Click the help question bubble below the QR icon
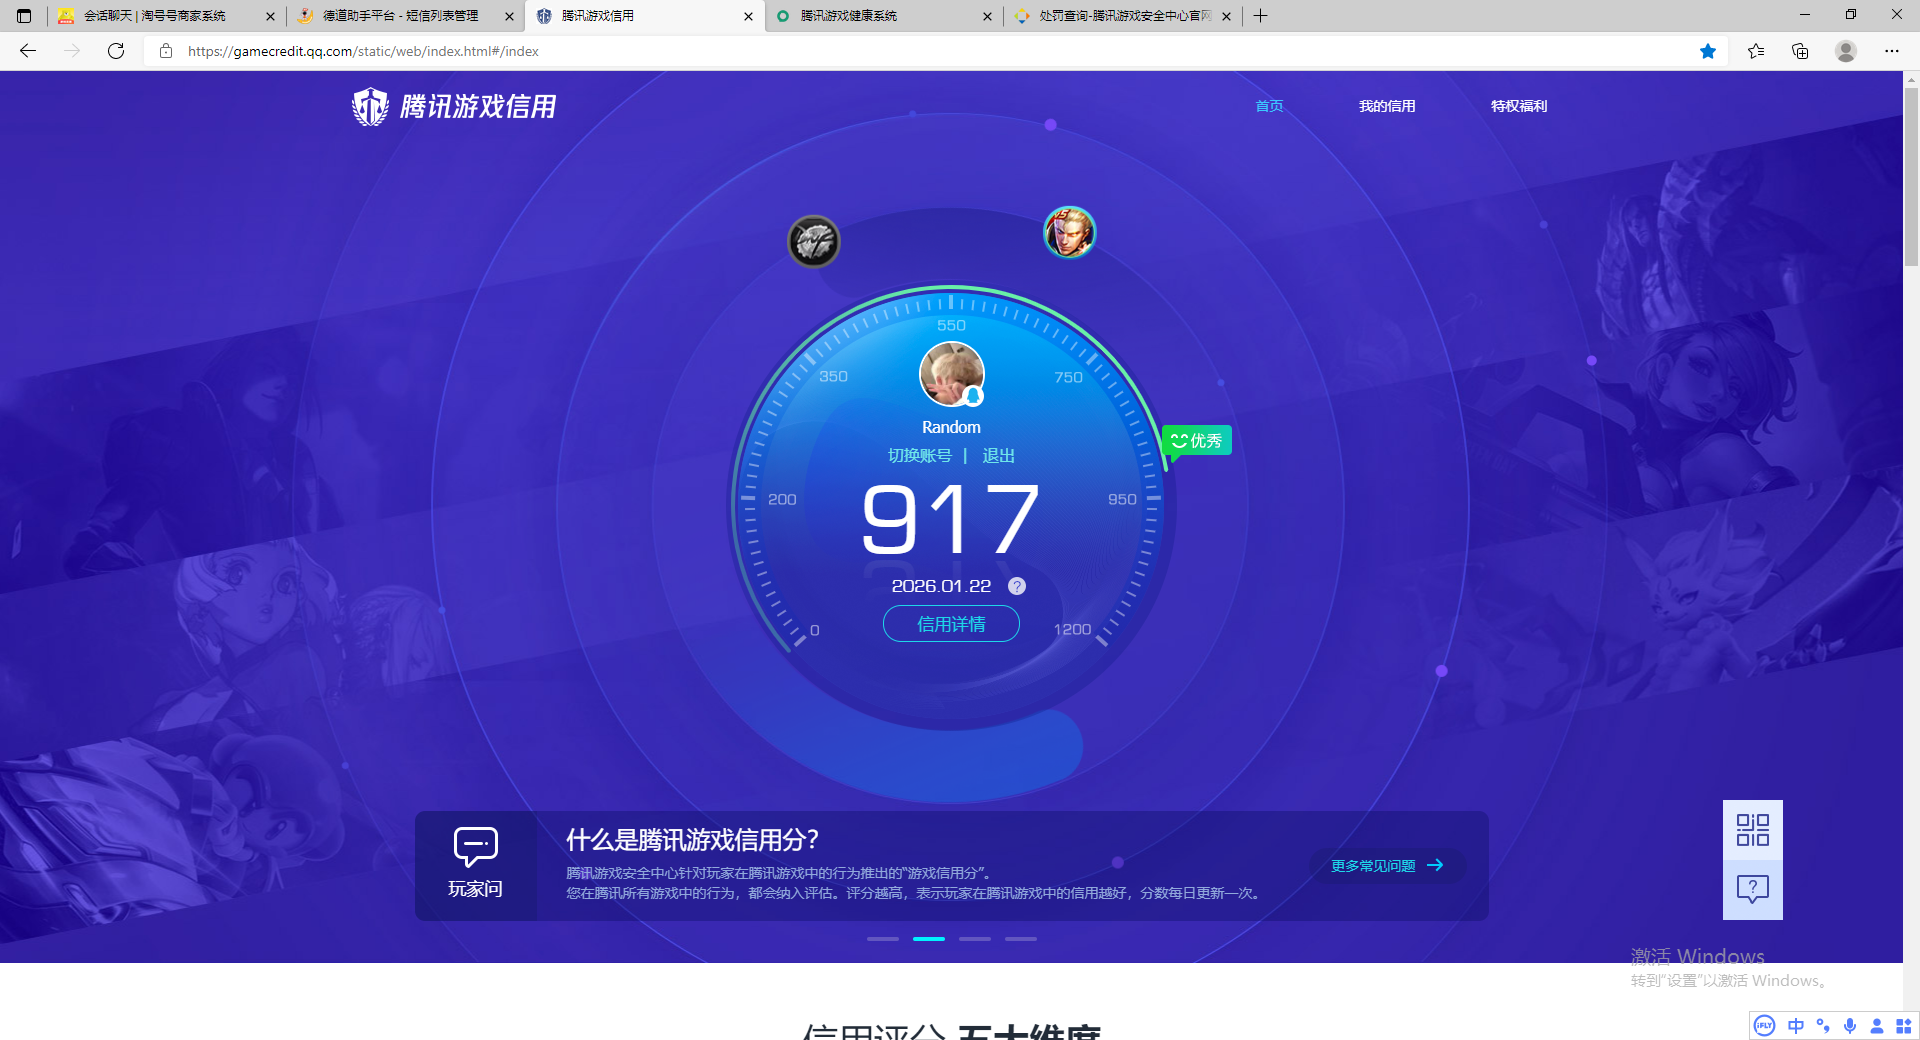Image resolution: width=1920 pixels, height=1040 pixels. click(x=1751, y=888)
